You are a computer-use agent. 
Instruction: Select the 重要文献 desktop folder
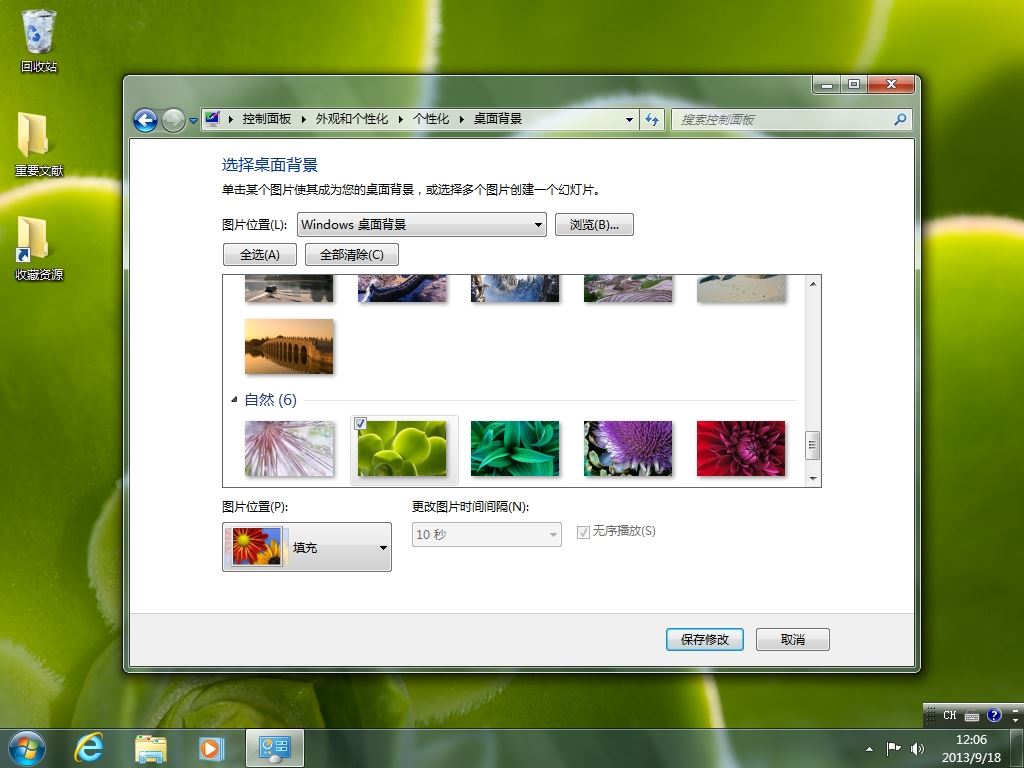click(39, 144)
